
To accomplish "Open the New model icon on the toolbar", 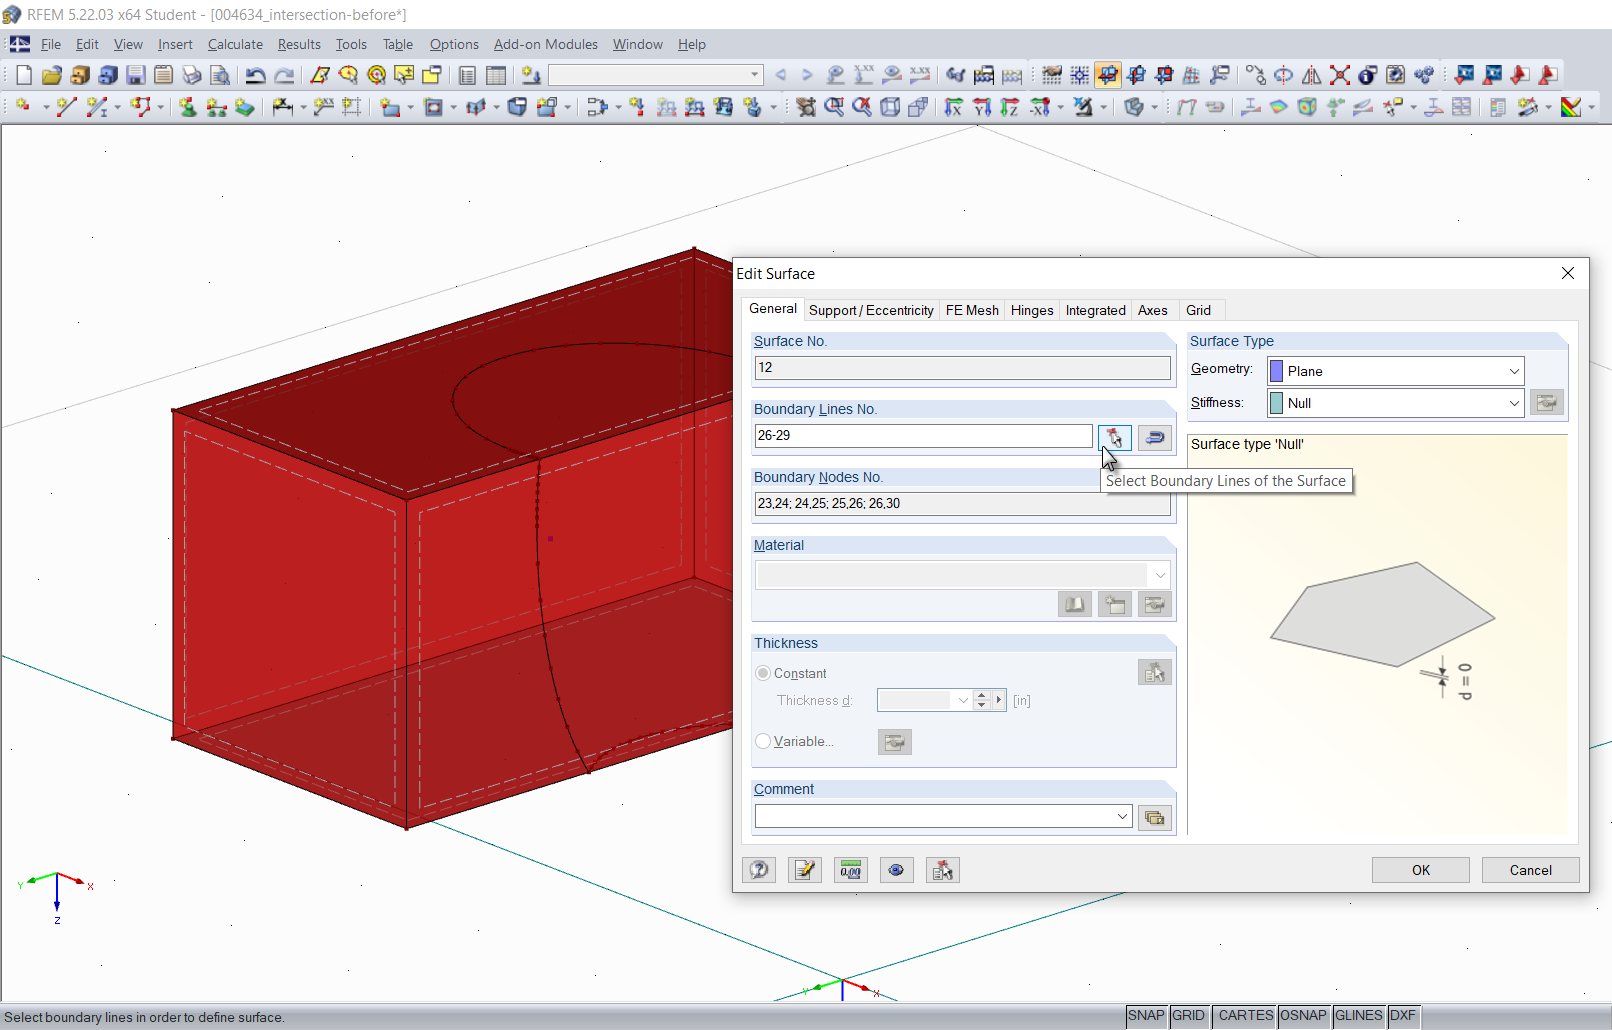I will [x=23, y=75].
